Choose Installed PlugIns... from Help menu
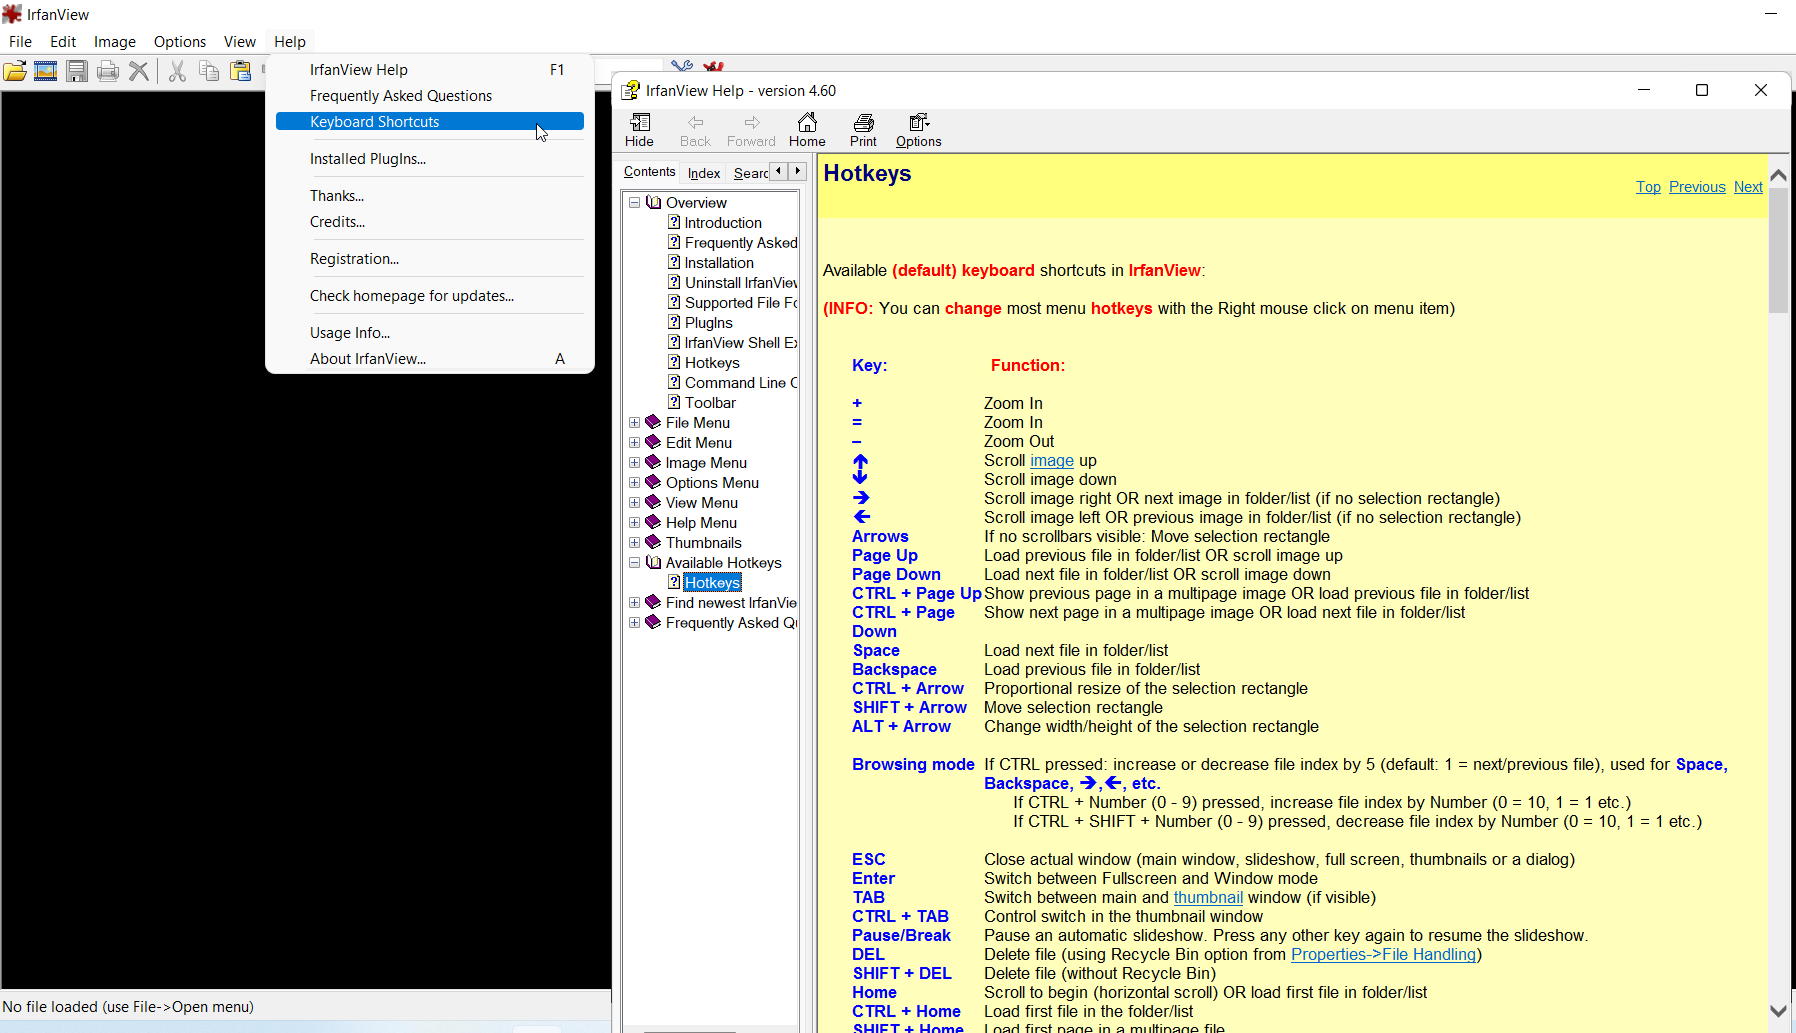1796x1033 pixels. (x=430, y=159)
